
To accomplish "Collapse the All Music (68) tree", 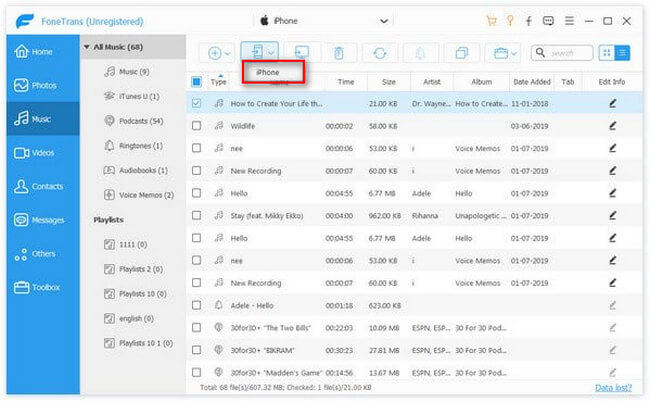I will 87,46.
